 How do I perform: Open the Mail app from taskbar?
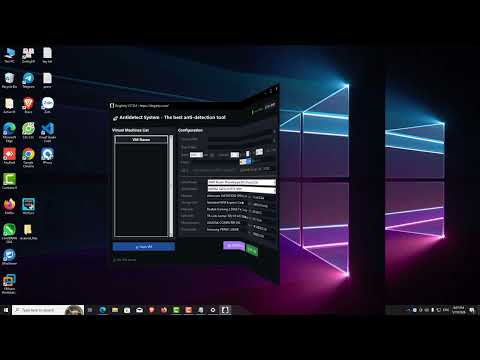pos(139,310)
